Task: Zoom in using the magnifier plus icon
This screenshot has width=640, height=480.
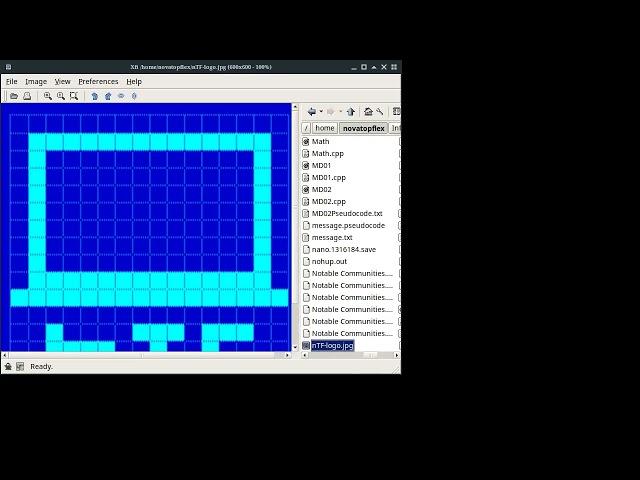Action: pos(48,96)
